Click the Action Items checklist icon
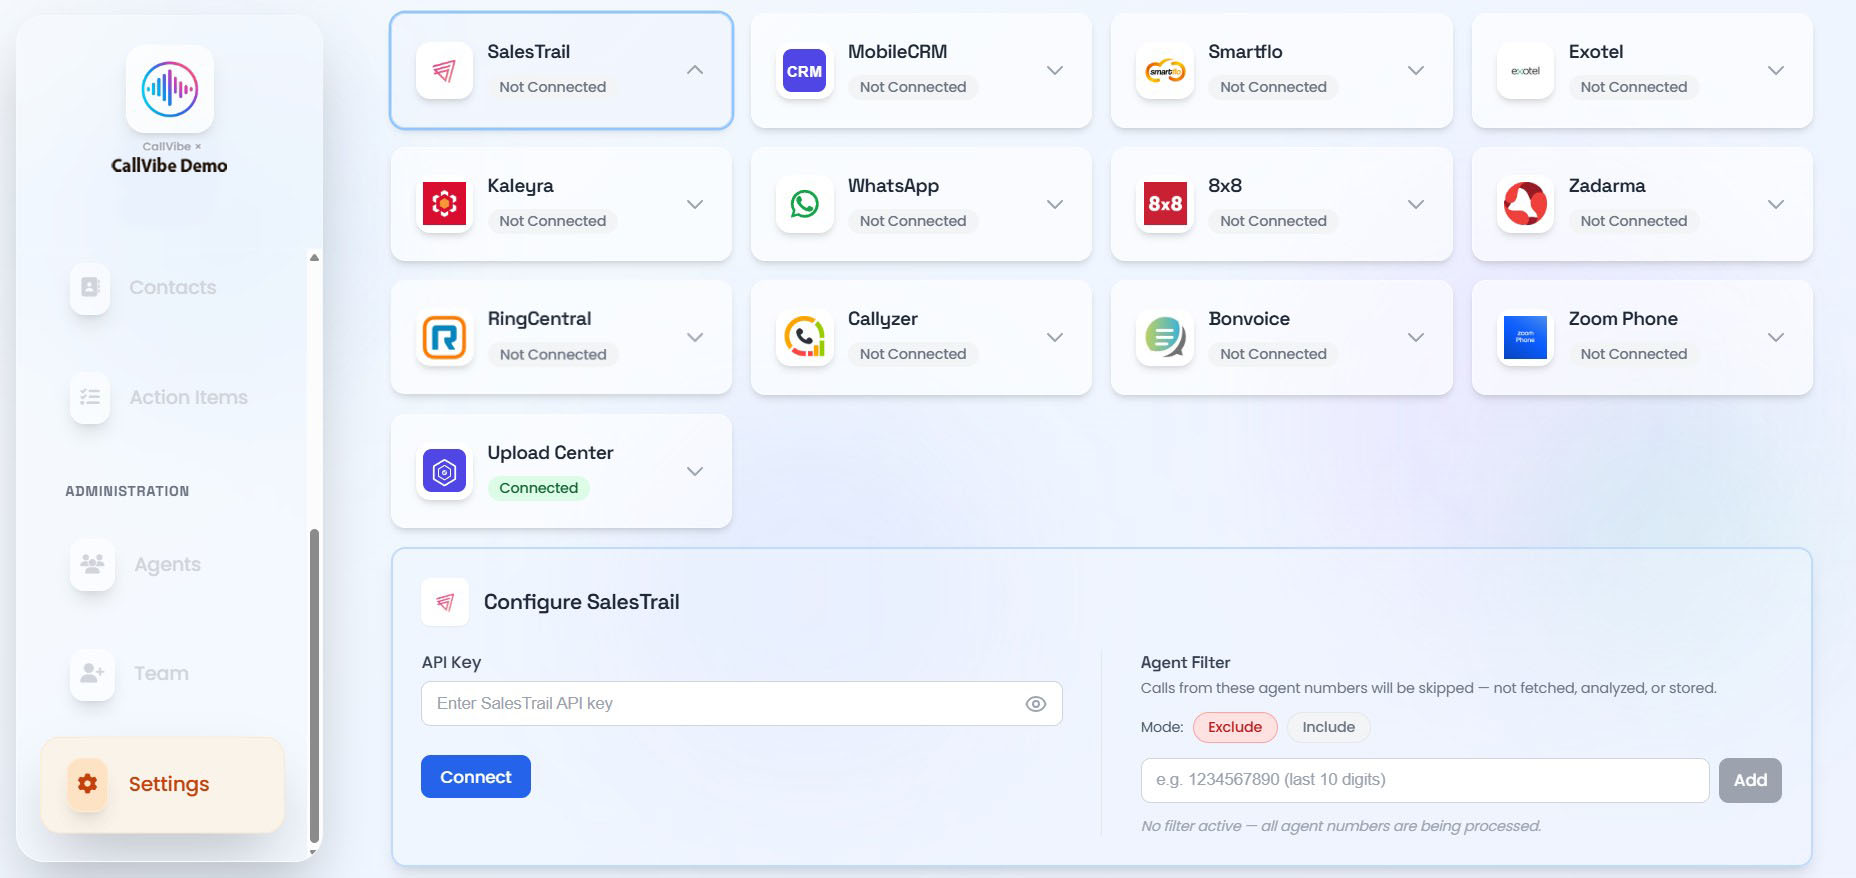 [90, 397]
